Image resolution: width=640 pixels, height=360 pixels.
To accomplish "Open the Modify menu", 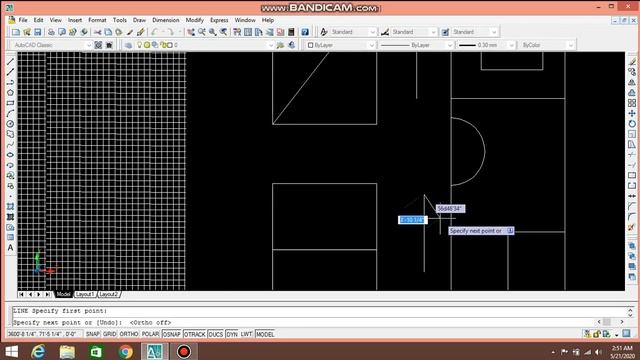I will [x=195, y=20].
